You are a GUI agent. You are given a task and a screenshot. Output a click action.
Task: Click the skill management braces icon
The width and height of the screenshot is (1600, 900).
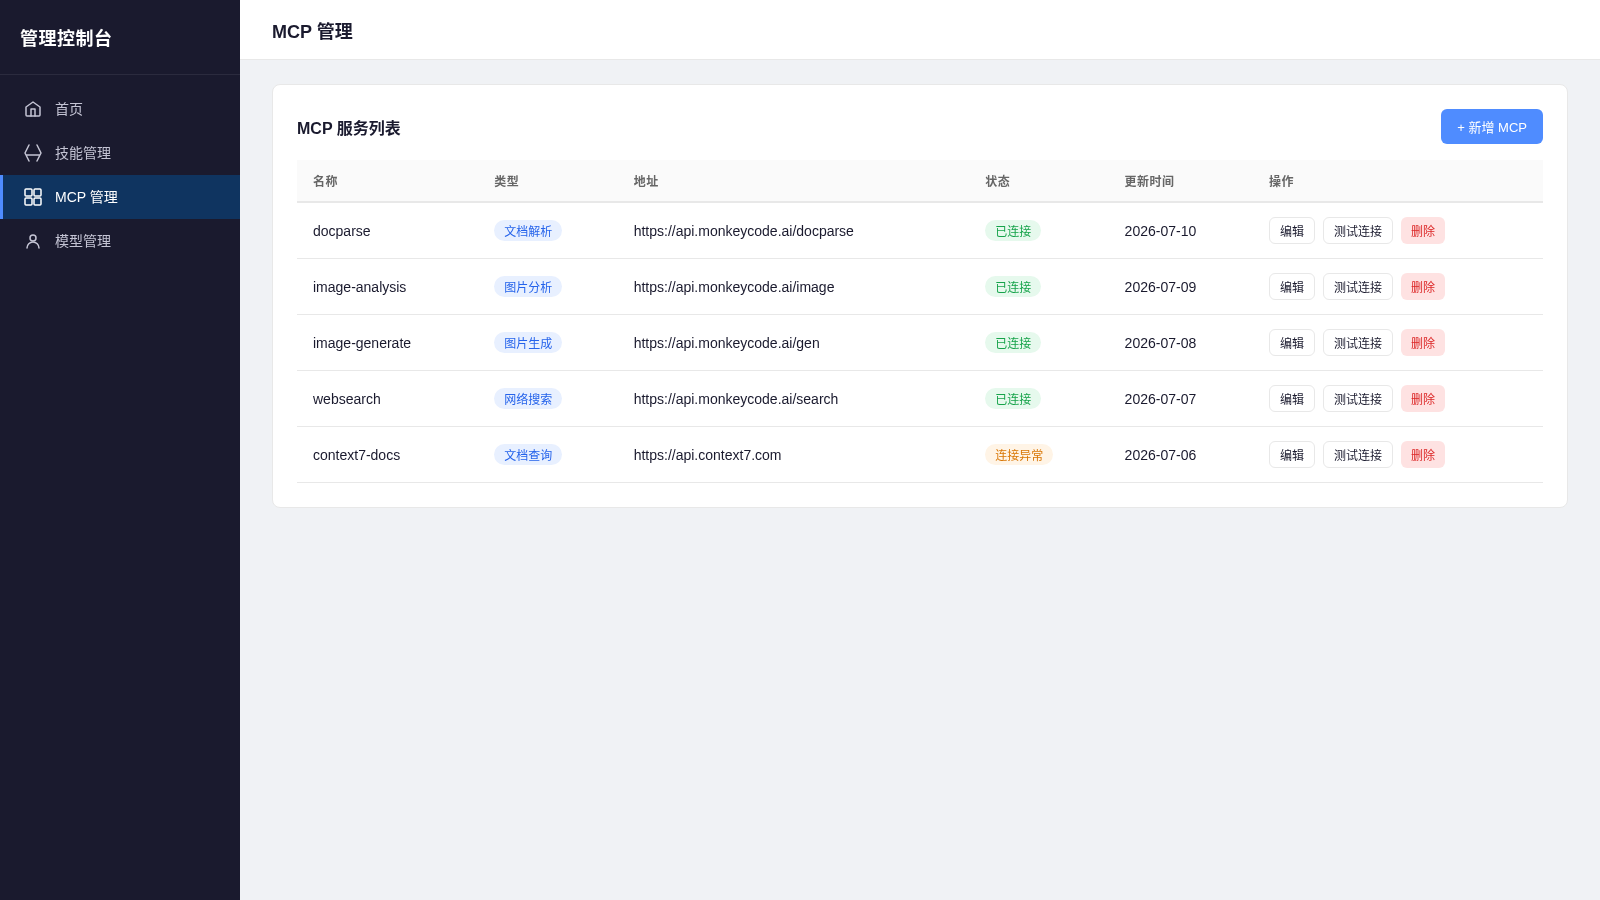click(x=33, y=153)
